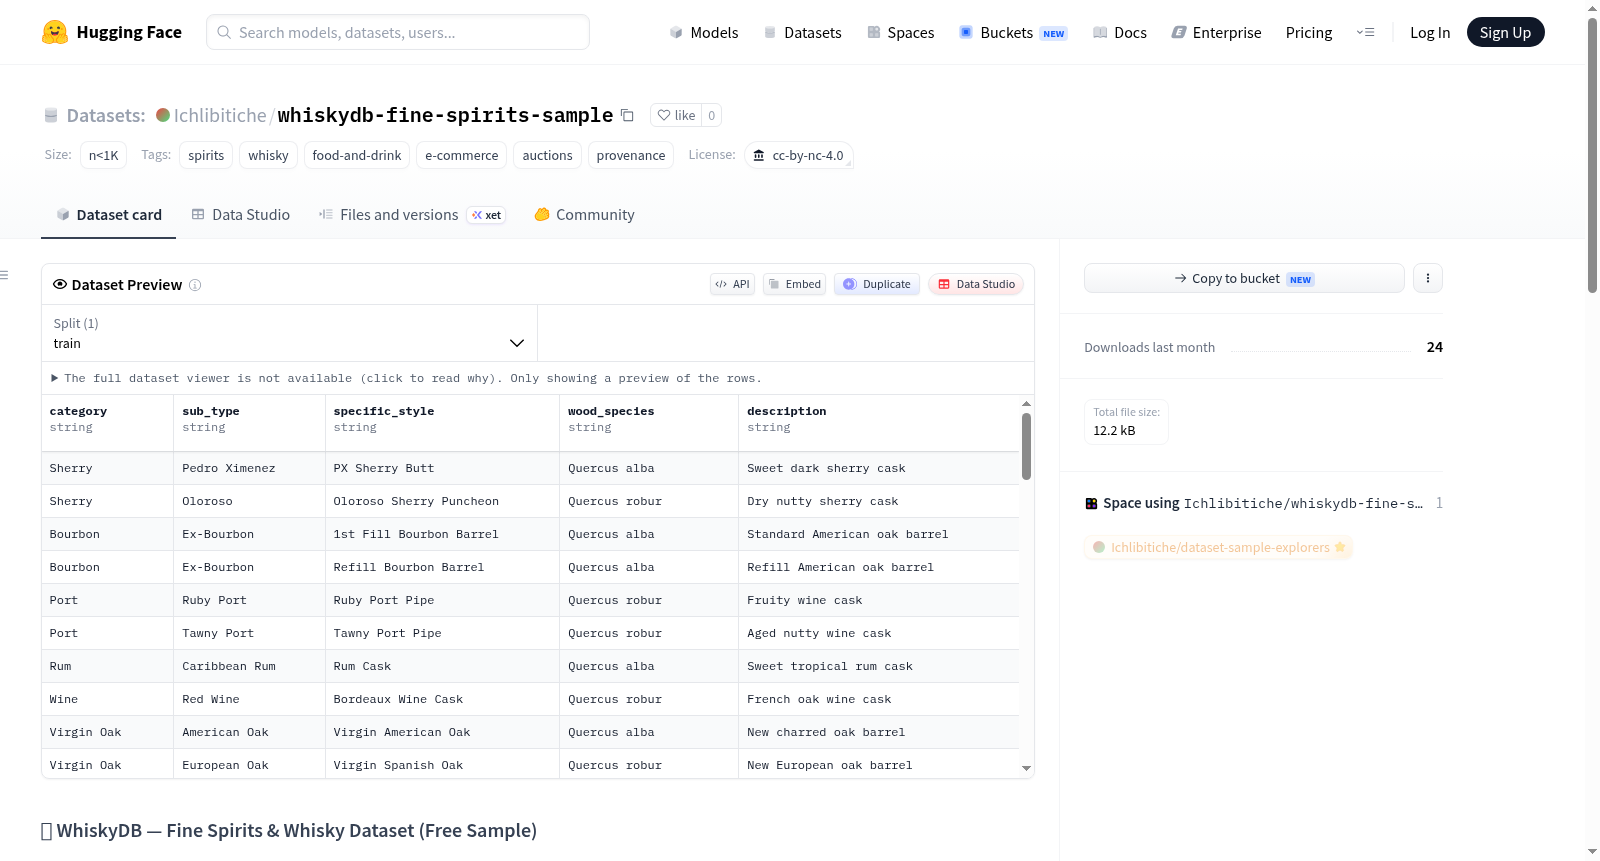Switch to the Data Studio tab

[241, 214]
